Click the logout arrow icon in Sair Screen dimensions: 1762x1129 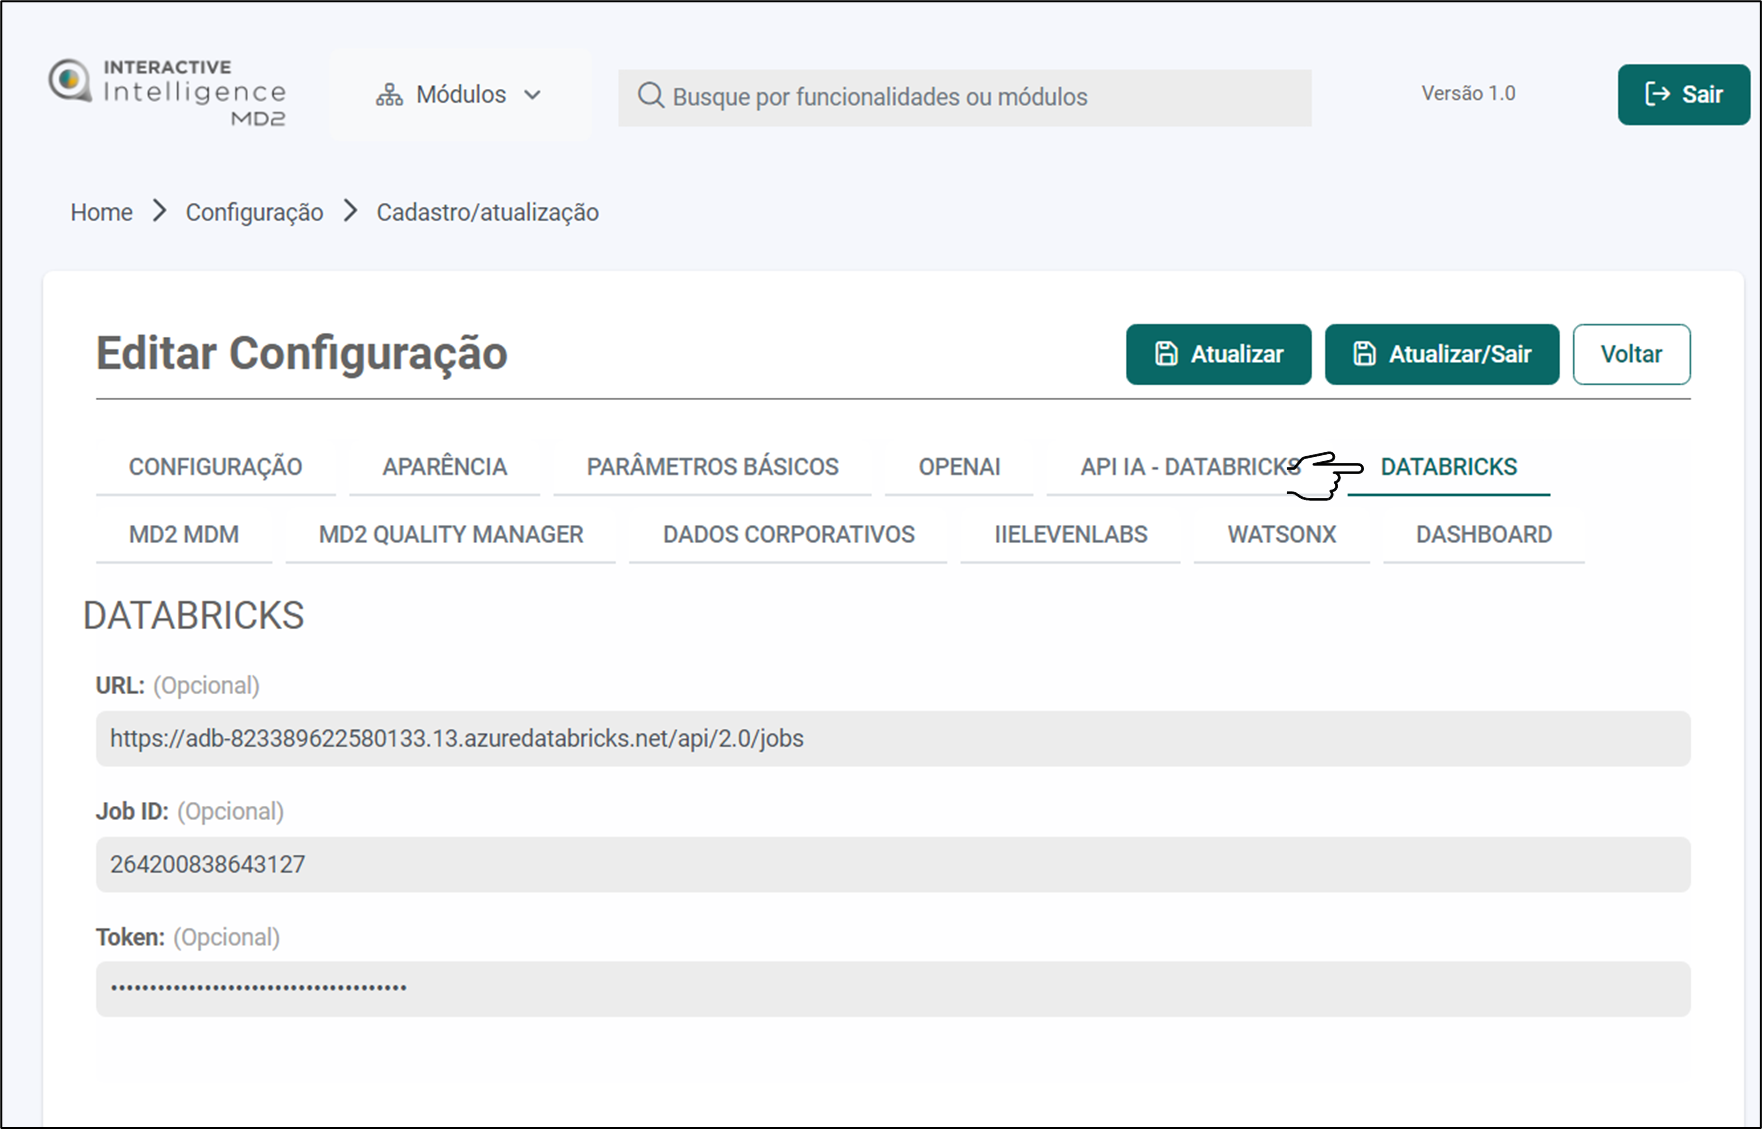tap(1657, 94)
